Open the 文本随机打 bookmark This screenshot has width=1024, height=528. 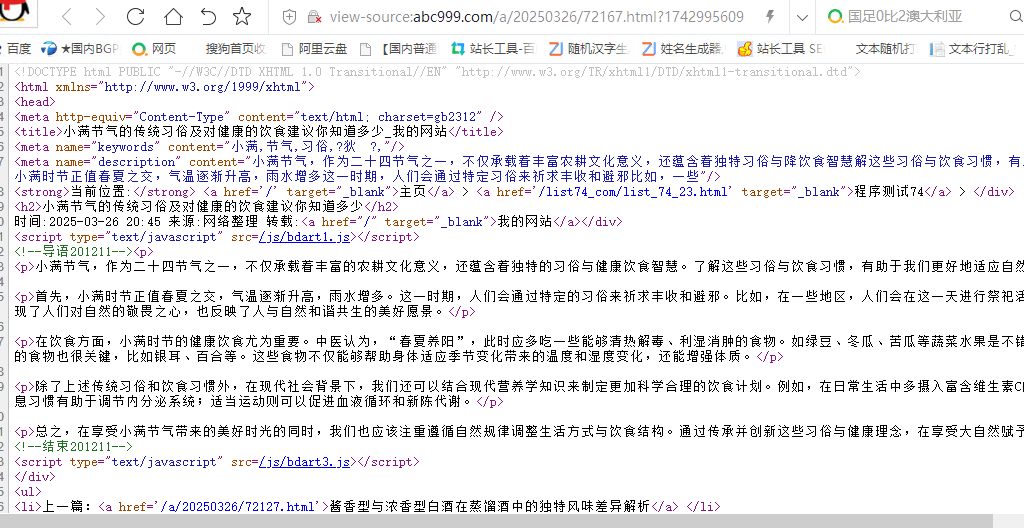coord(887,48)
